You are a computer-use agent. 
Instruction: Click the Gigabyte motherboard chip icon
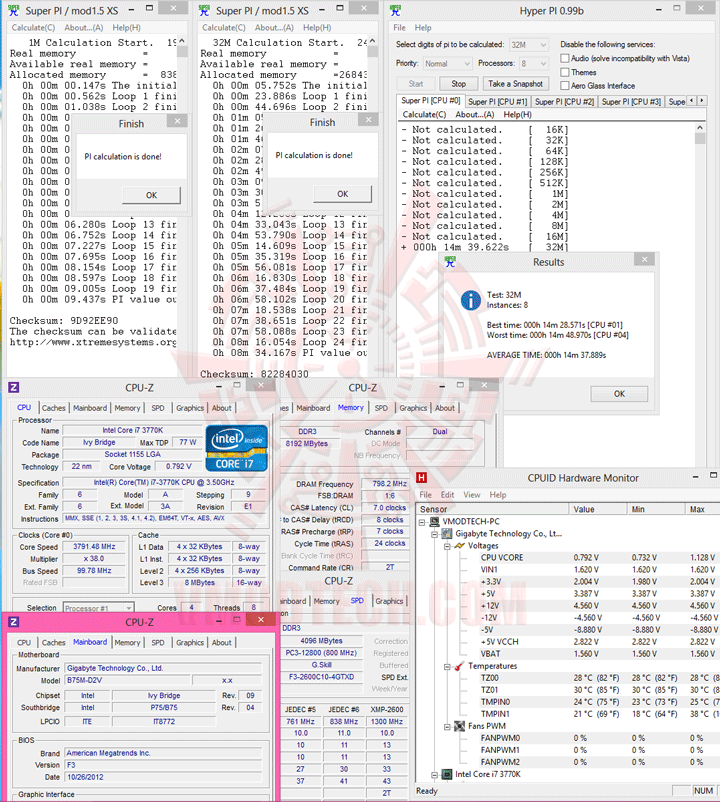pos(447,534)
